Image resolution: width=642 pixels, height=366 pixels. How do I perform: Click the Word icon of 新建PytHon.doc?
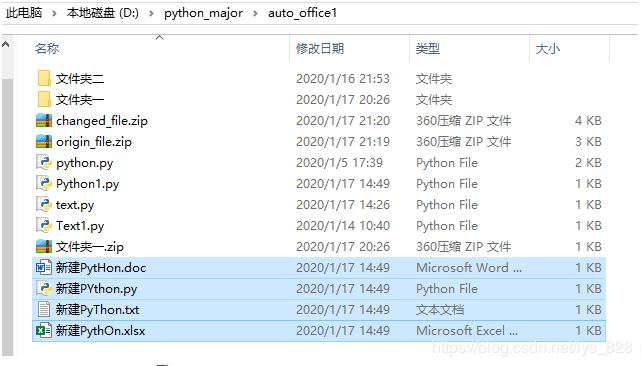tap(44, 268)
